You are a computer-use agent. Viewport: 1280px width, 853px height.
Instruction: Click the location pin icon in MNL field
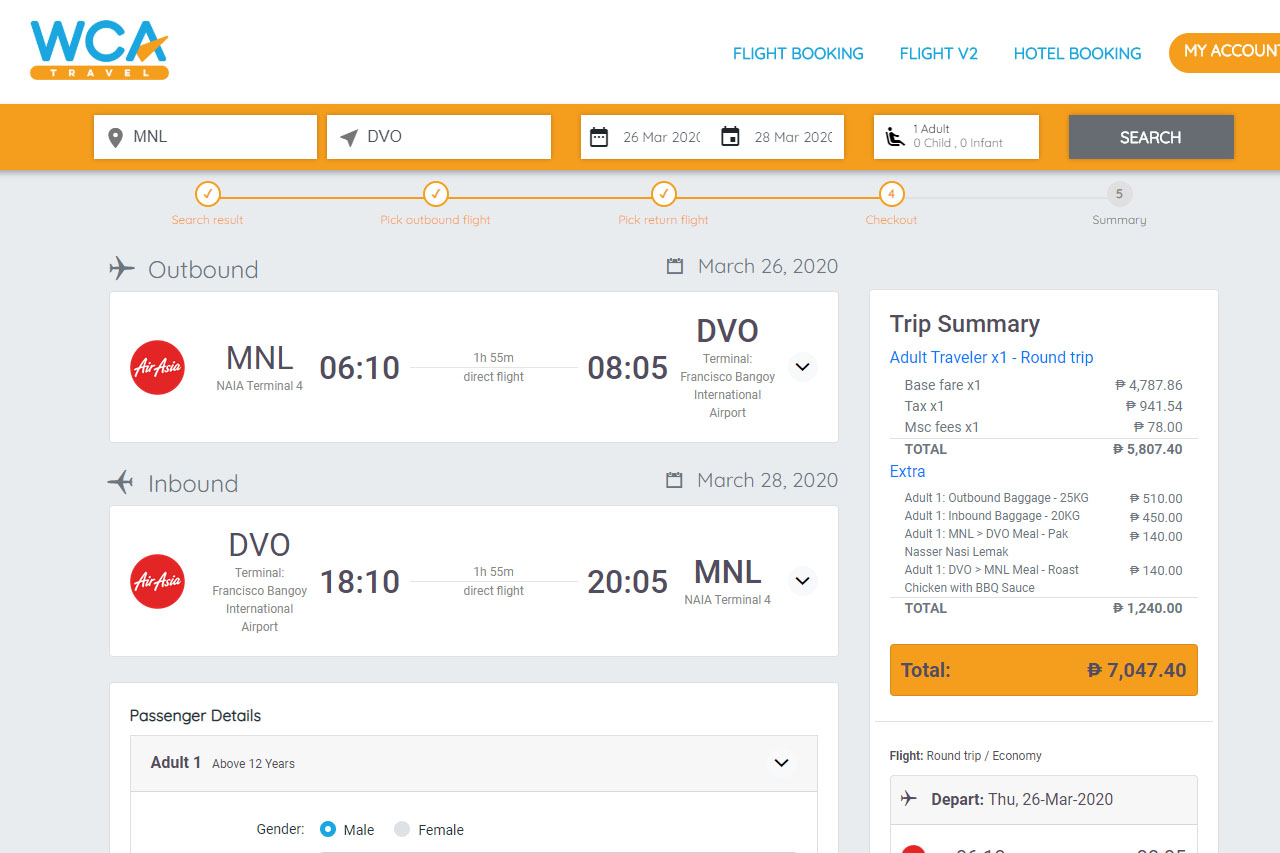116,137
